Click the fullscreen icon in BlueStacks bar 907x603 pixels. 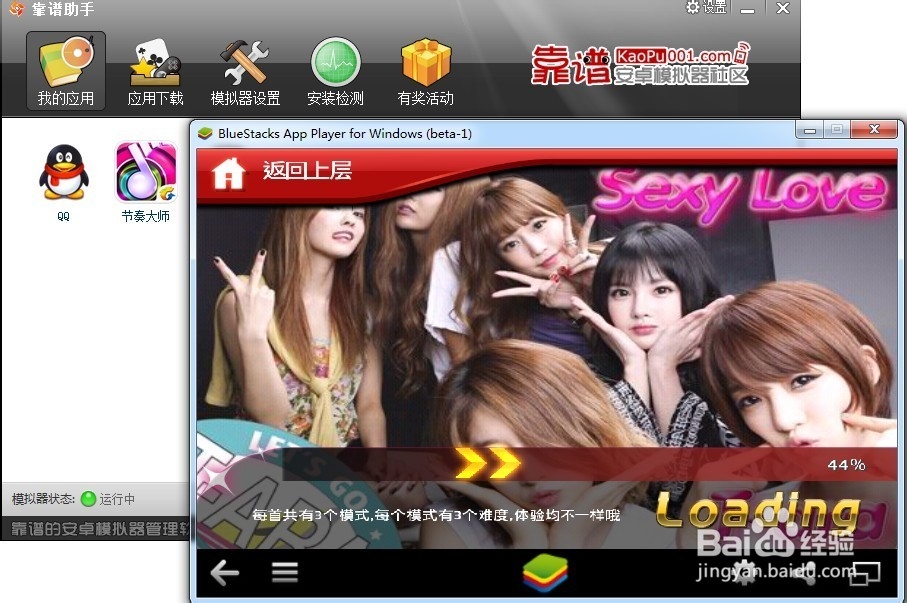coord(867,572)
